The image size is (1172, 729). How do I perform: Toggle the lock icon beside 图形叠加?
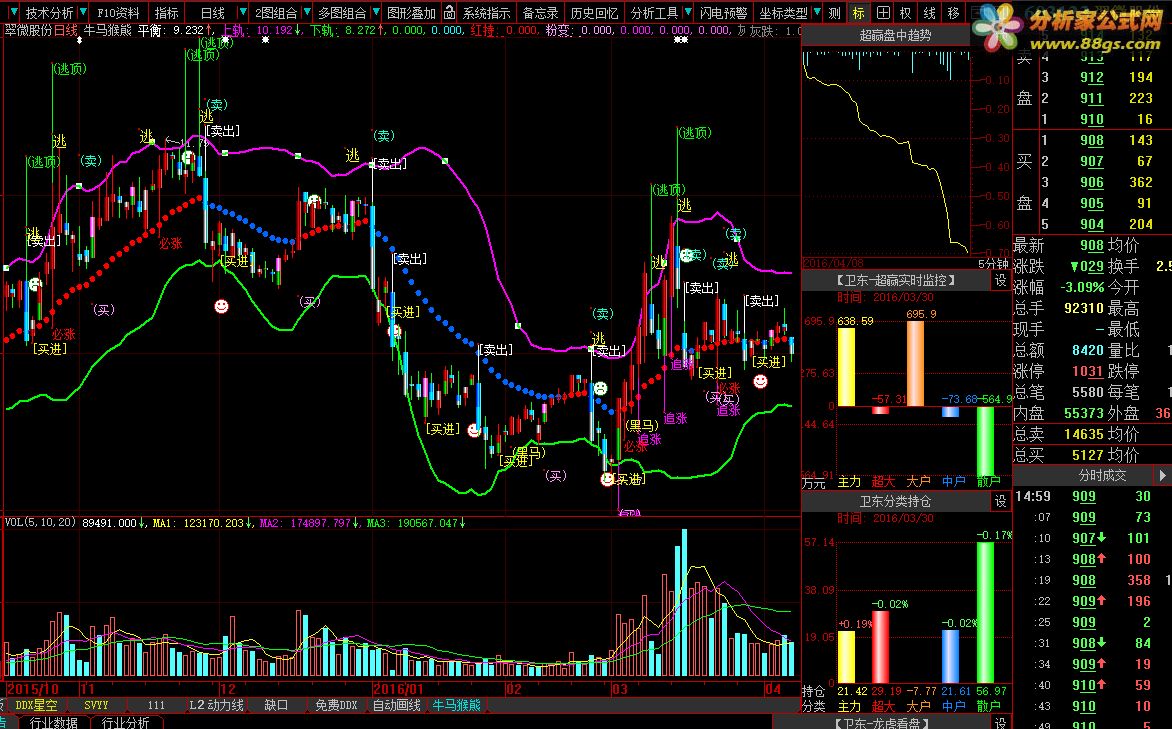(449, 13)
